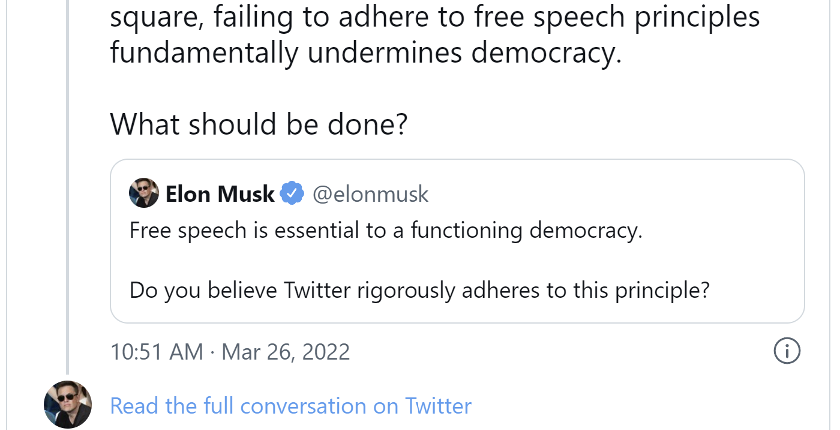Click the "fundamentally undermines democracy" line

(x=365, y=53)
